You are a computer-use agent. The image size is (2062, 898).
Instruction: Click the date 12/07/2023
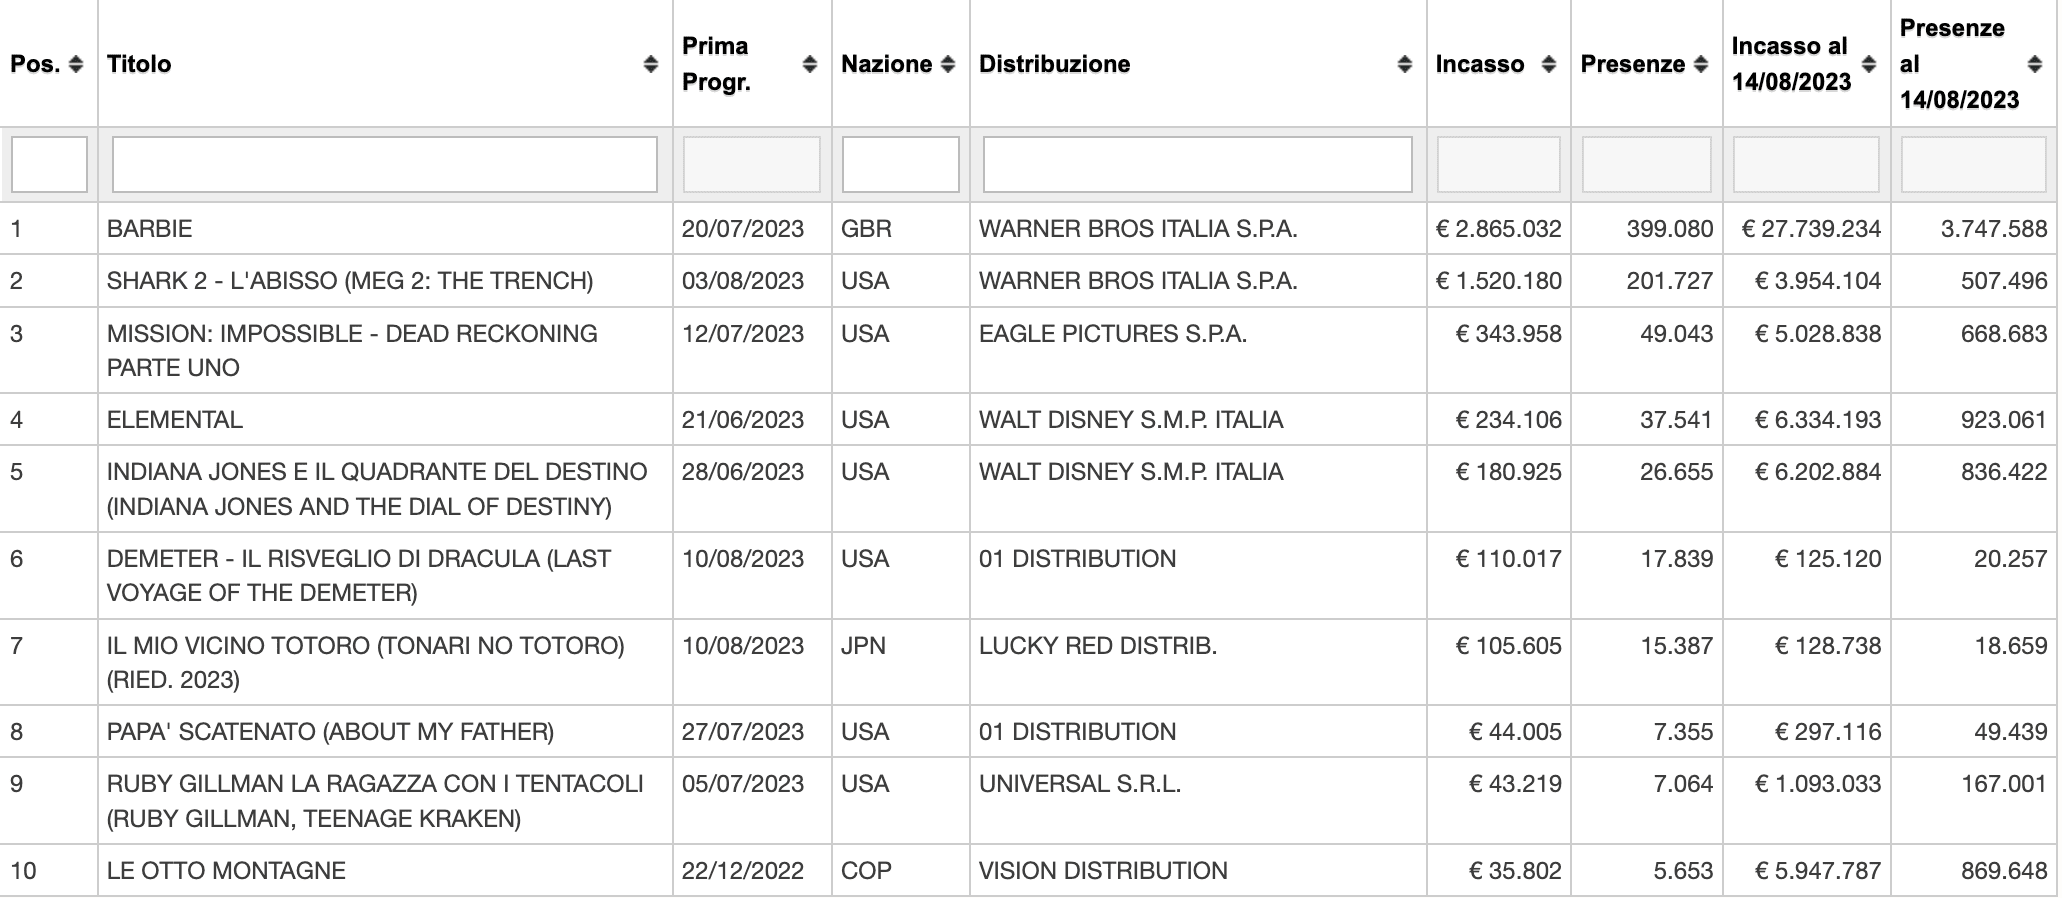pyautogui.click(x=743, y=334)
